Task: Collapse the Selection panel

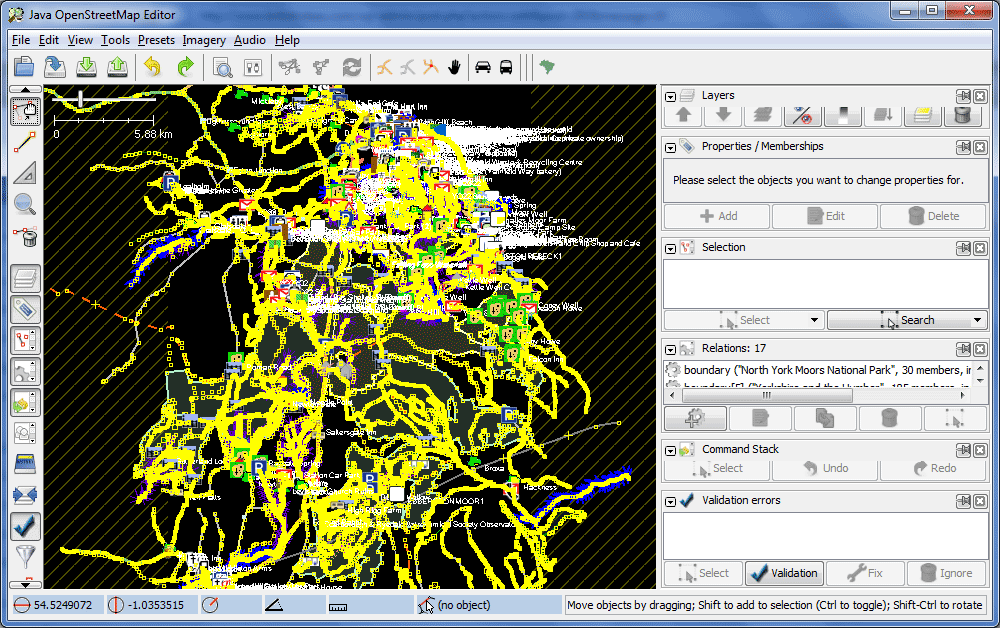Action: (x=670, y=249)
